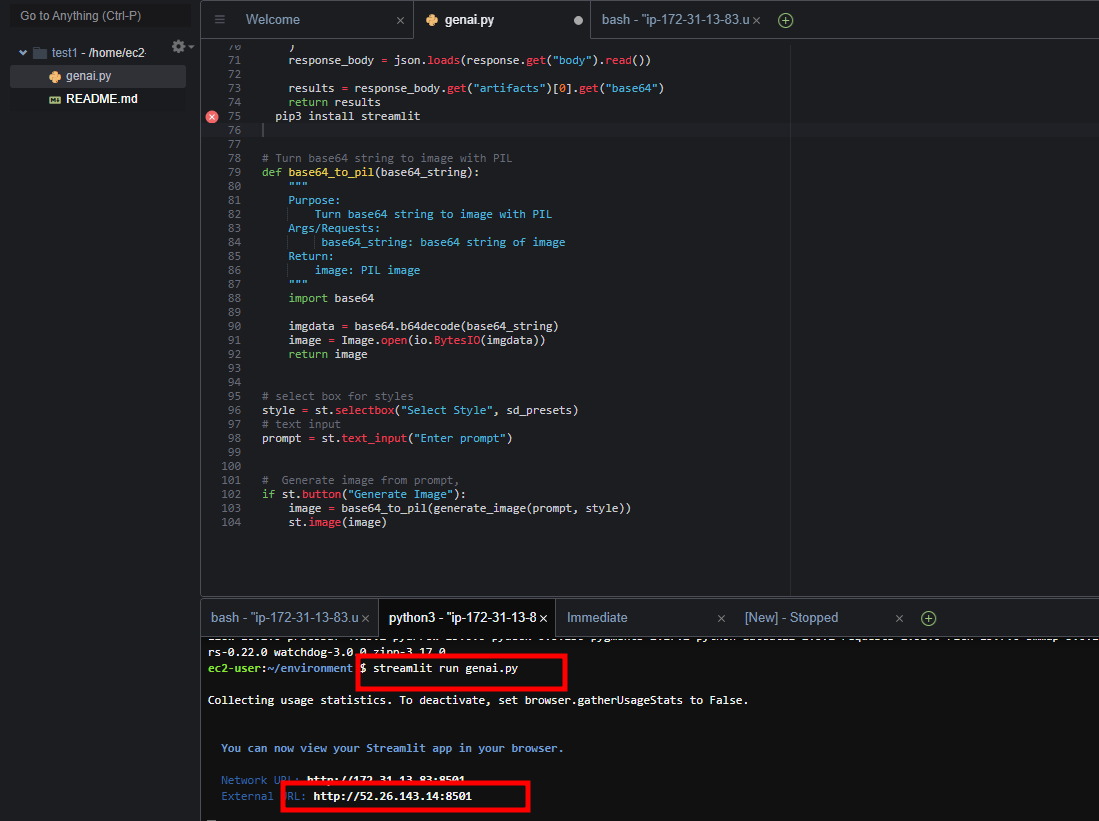
Task: Click the ec2-user:~/environment prompt
Action: (x=280, y=668)
